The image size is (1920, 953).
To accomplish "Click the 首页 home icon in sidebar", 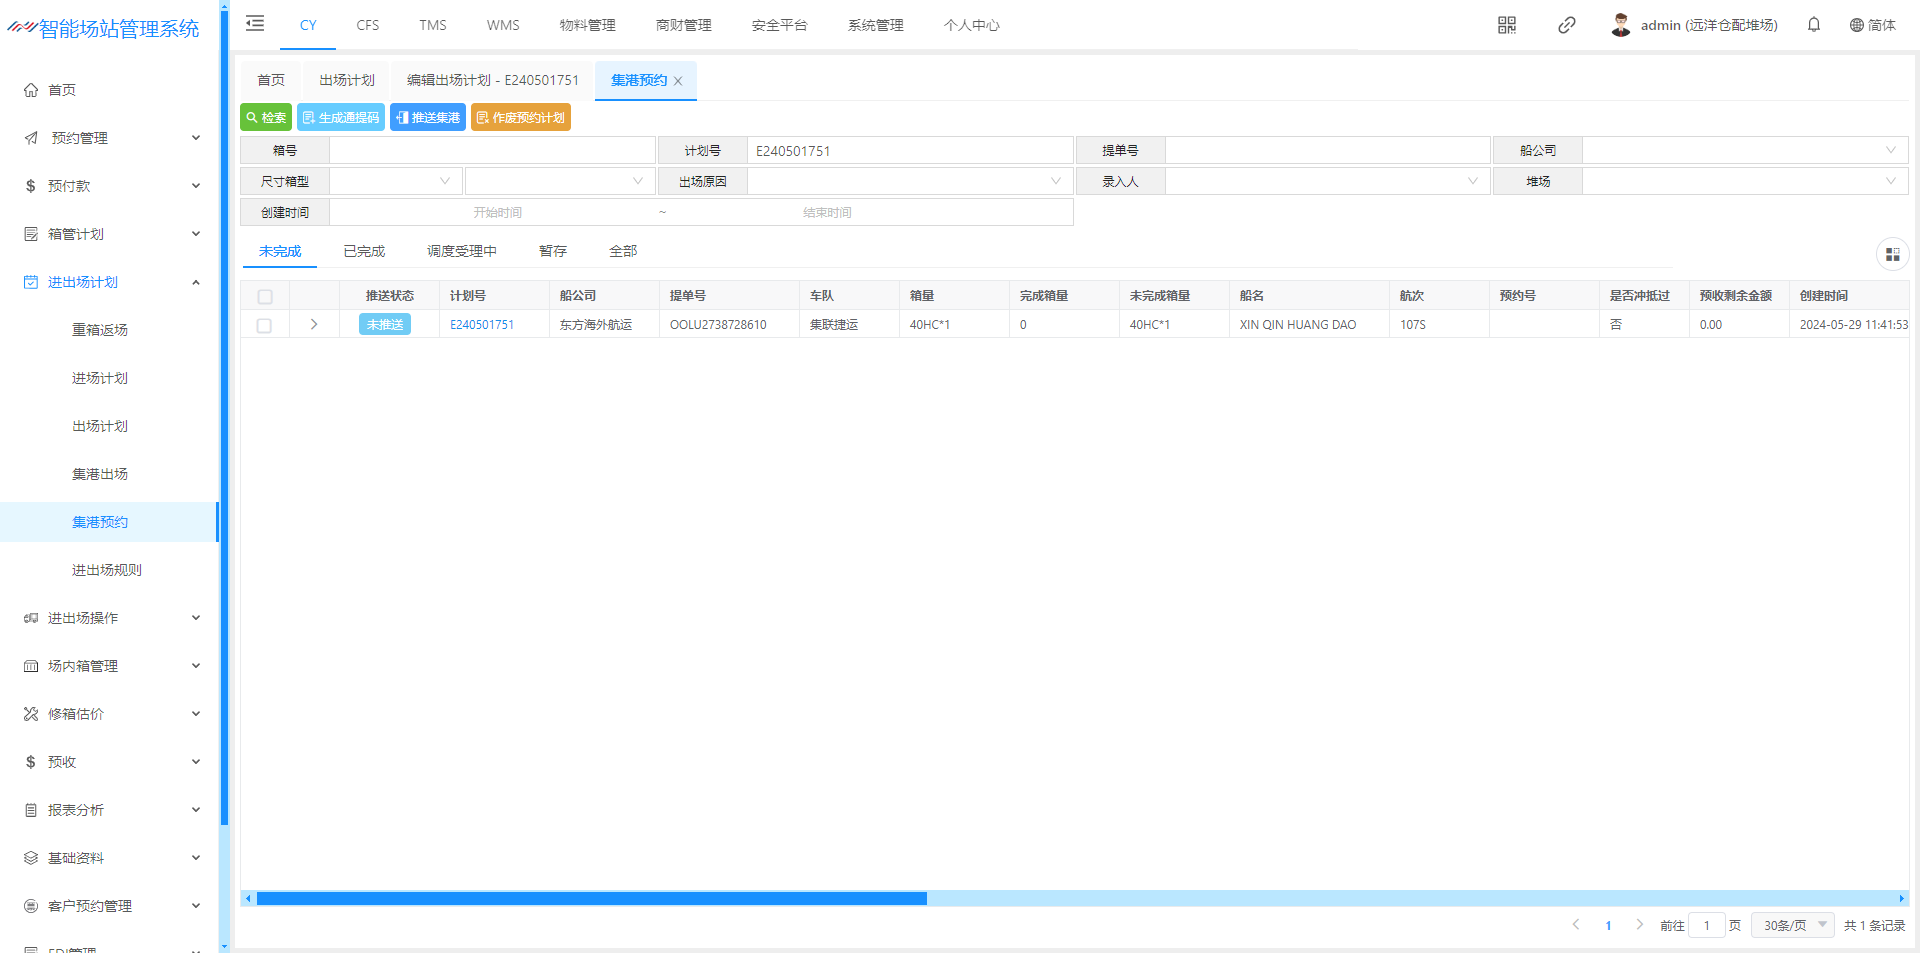I will [31, 90].
